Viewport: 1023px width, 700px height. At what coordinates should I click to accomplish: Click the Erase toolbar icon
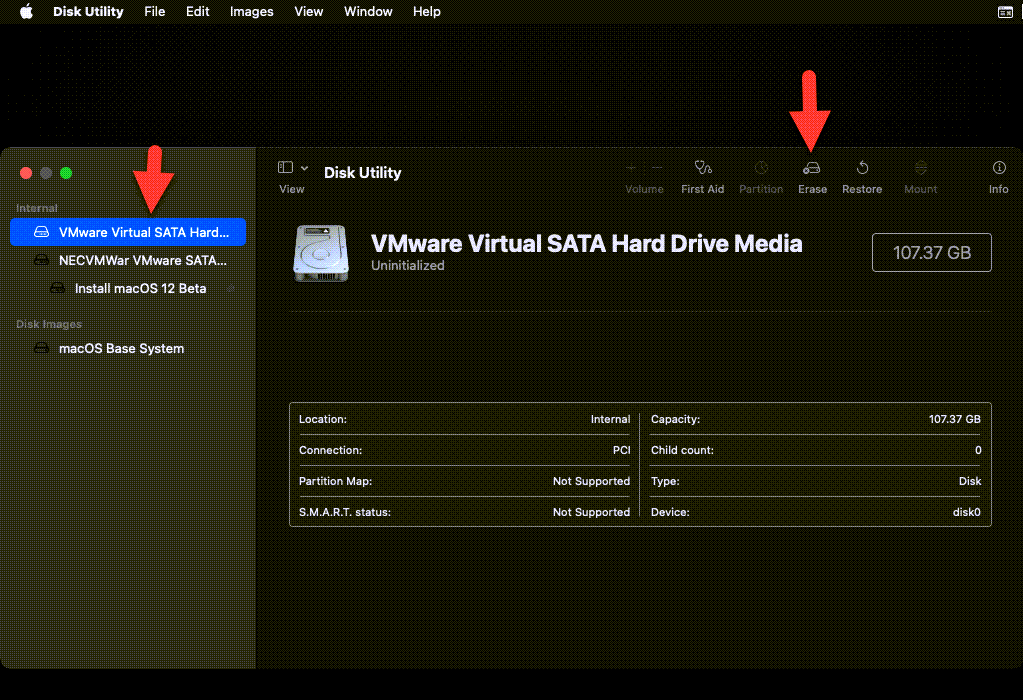[x=812, y=169]
